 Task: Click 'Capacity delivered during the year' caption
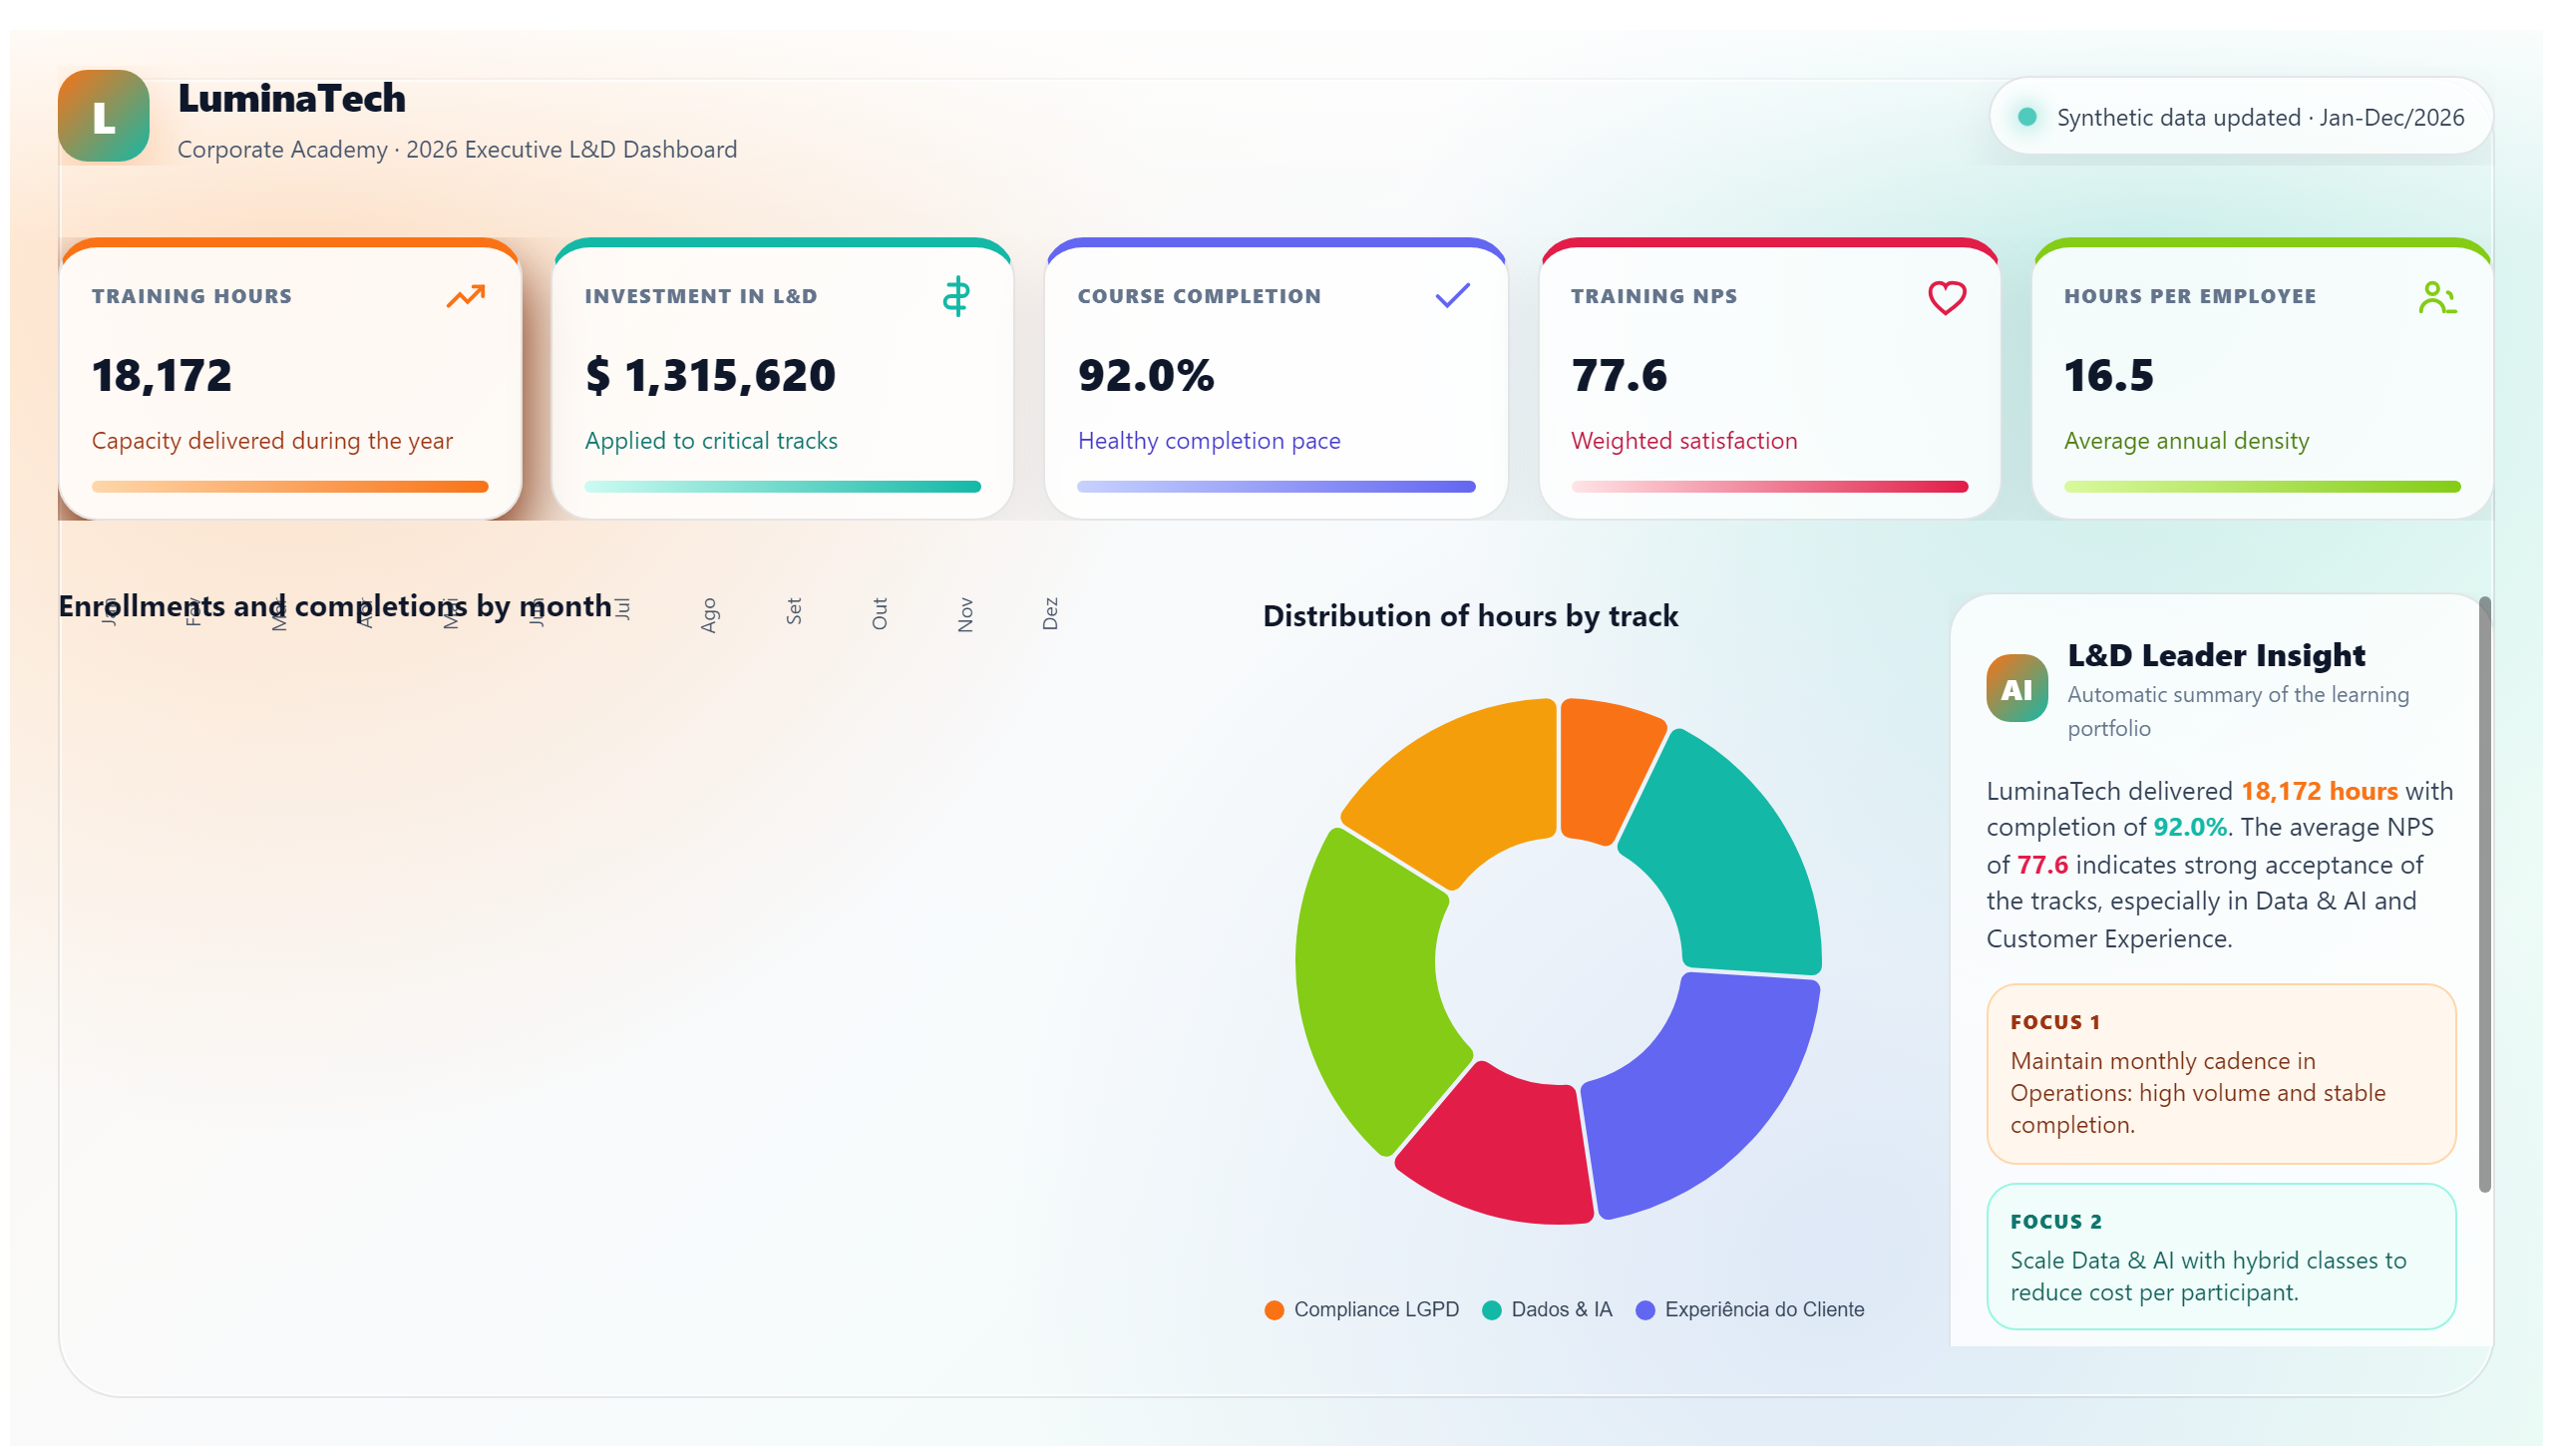point(272,441)
